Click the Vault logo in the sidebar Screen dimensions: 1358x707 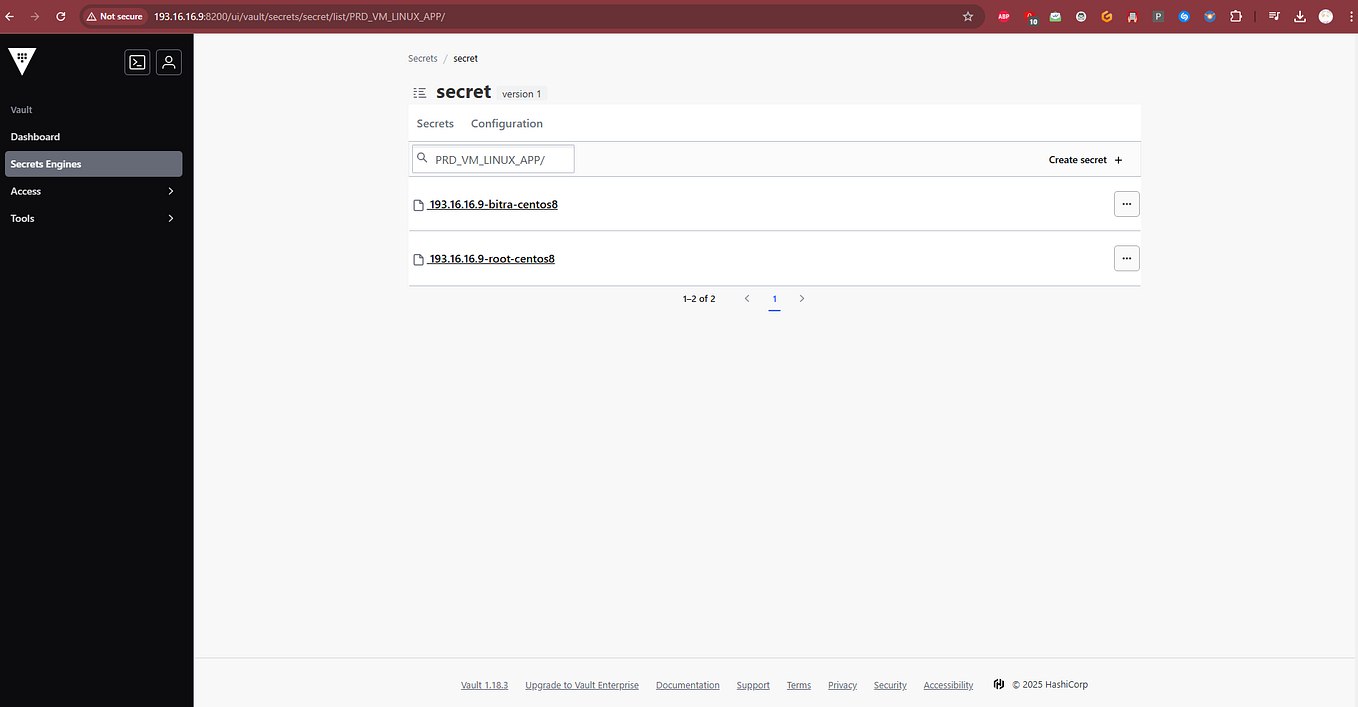22,61
